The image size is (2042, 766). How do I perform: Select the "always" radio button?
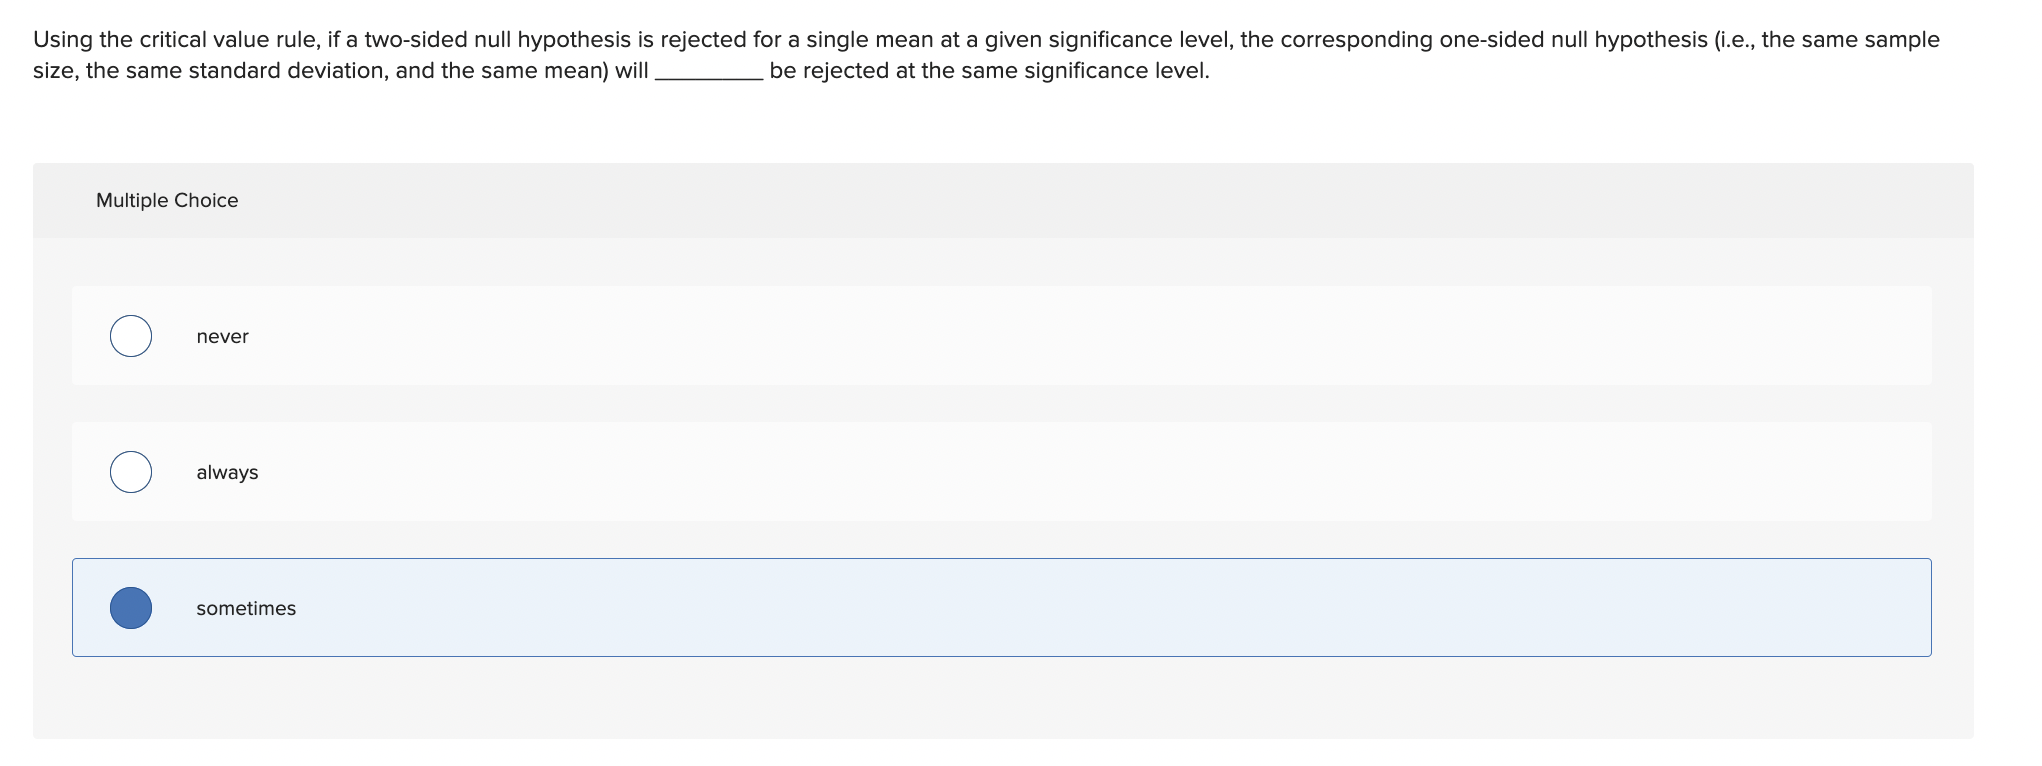[x=130, y=471]
